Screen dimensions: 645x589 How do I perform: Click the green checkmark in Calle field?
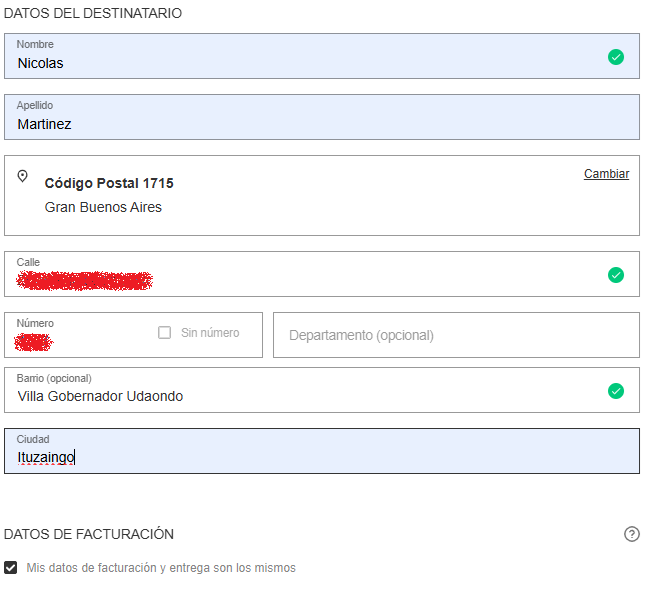point(616,275)
